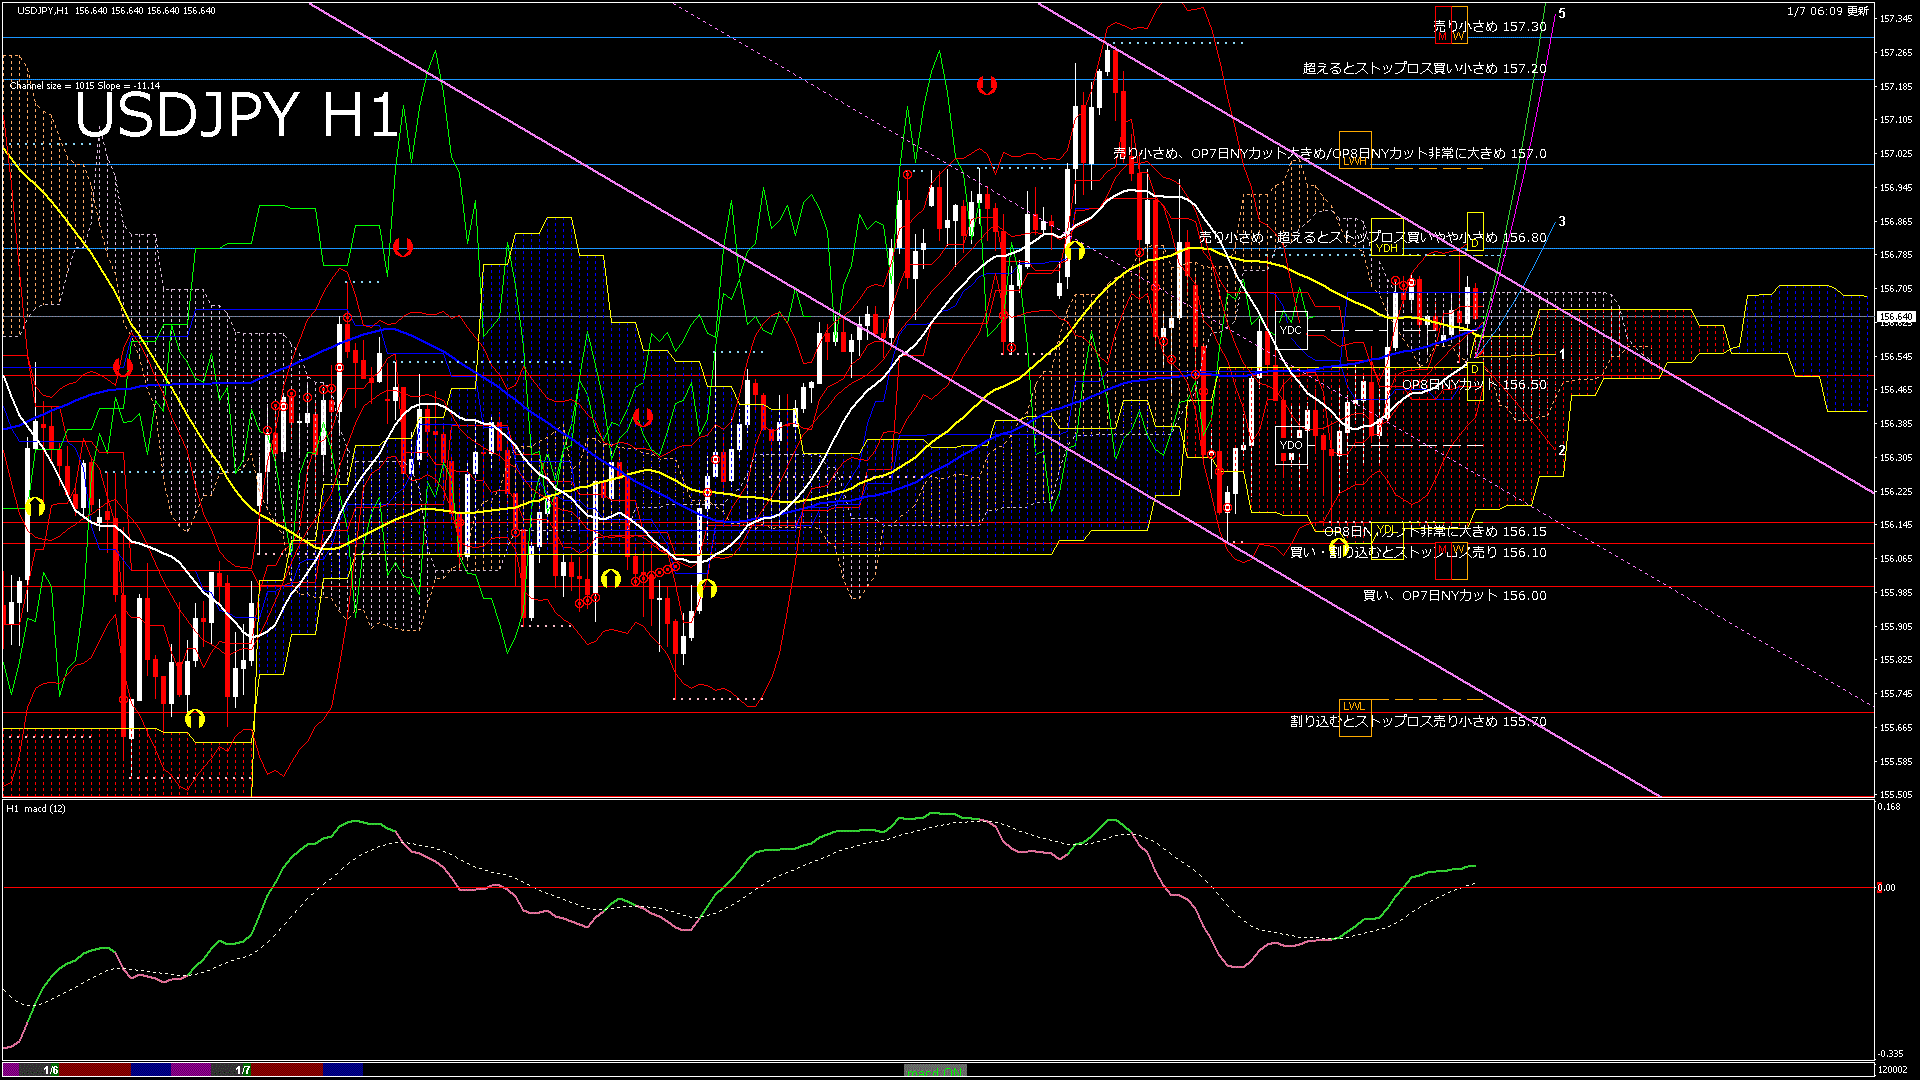Click the yellow padlock icon near the 156.00 lows
The width and height of the screenshot is (1920, 1080).
point(708,588)
